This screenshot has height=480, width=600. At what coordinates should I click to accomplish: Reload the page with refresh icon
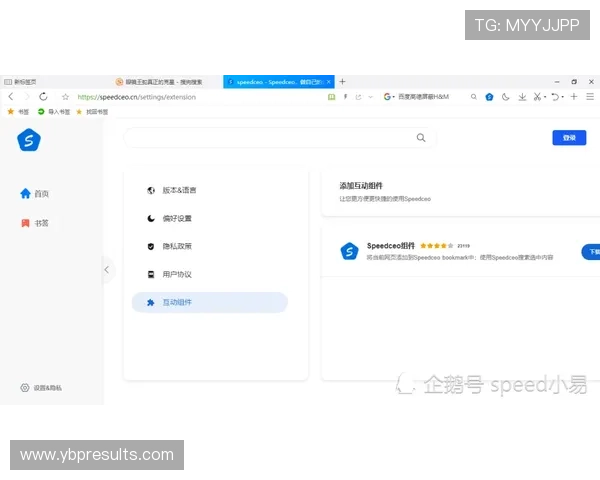[43, 96]
